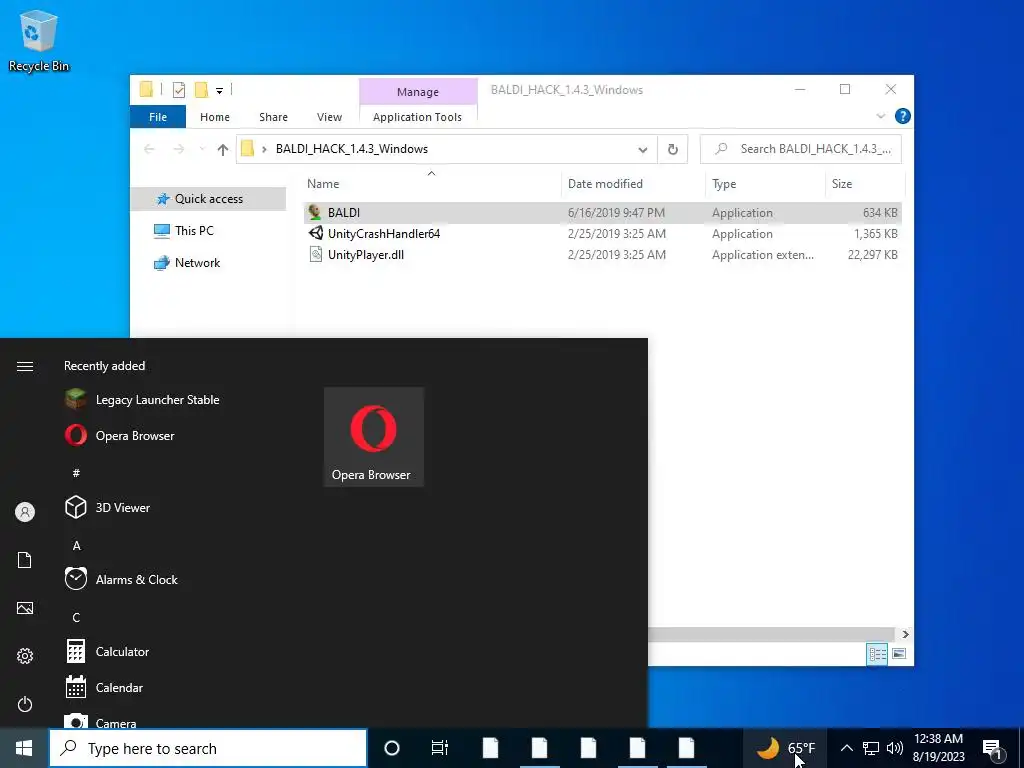Select This PC in navigation pane
Image resolution: width=1024 pixels, height=768 pixels.
194,231
